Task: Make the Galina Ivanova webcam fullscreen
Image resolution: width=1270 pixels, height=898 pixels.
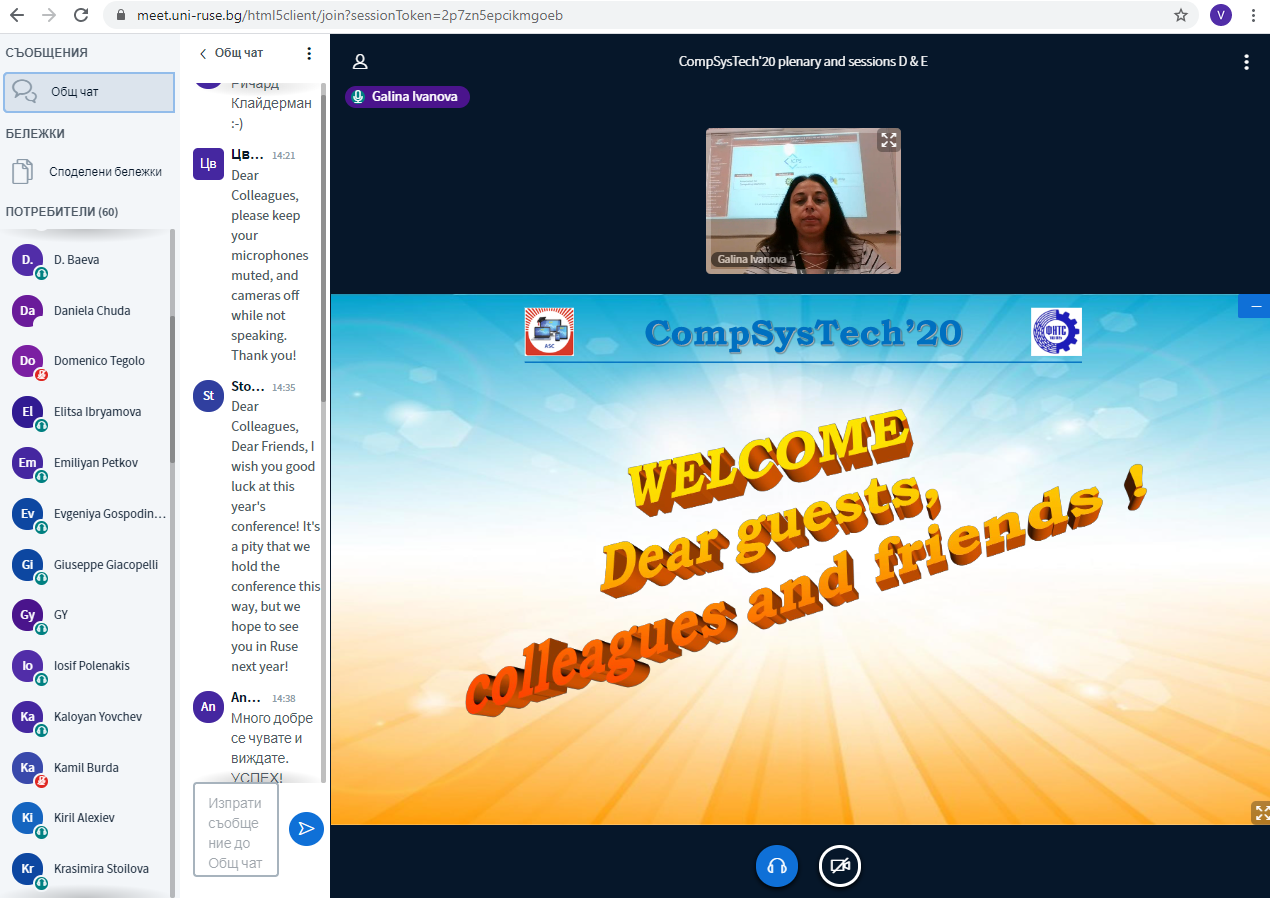Action: [888, 140]
